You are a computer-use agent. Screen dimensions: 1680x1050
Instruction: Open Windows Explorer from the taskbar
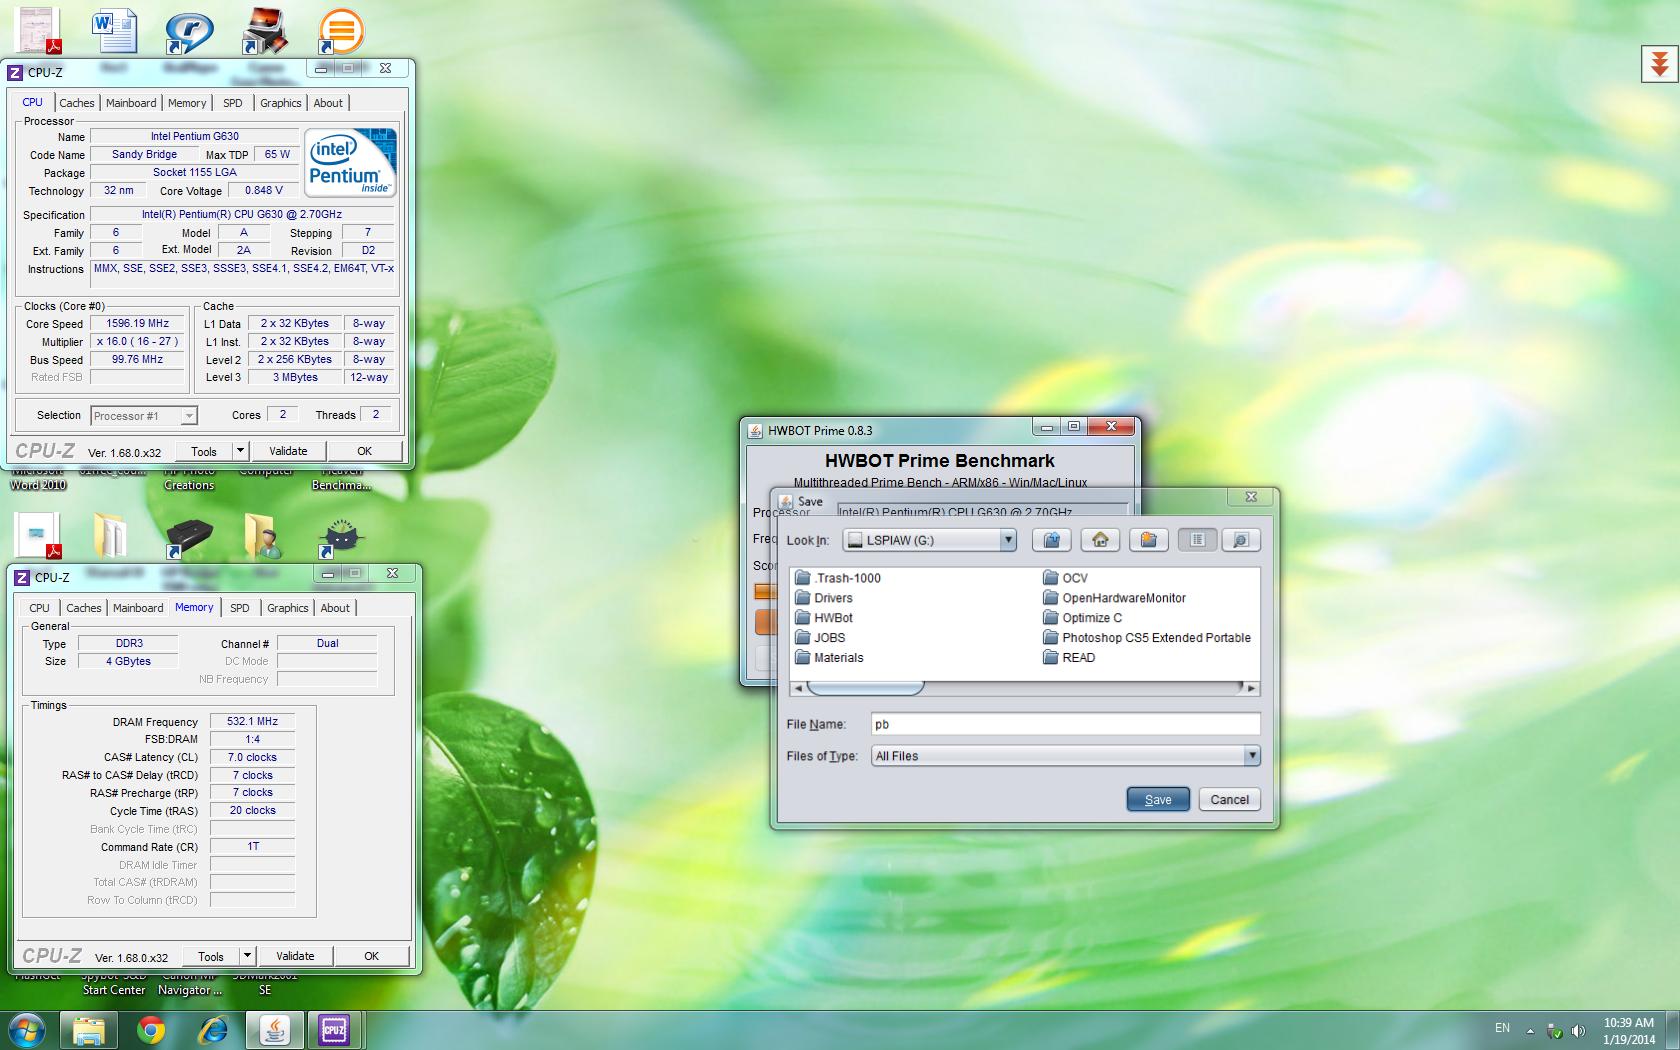pos(89,1030)
